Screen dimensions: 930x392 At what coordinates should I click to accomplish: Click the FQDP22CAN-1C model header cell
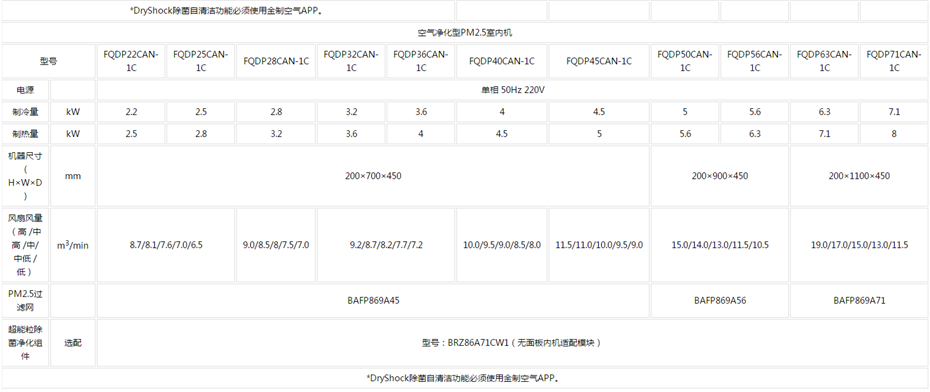[x=131, y=61]
